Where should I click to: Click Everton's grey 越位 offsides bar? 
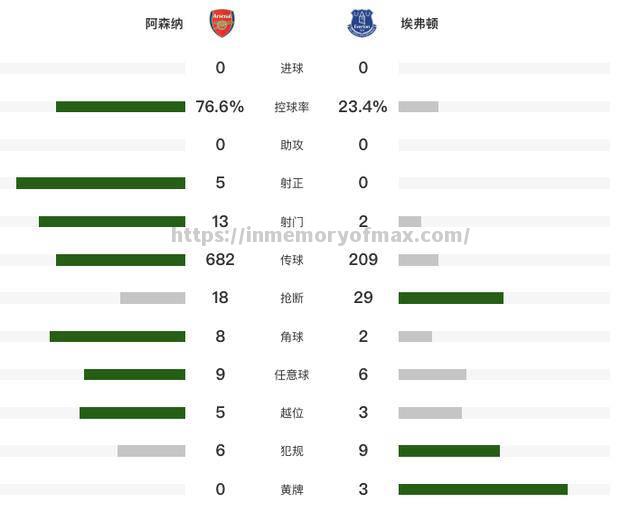[x=430, y=413]
